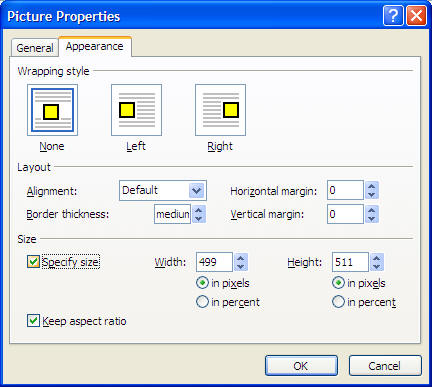This screenshot has width=432, height=387.
Task: Click the Height input field
Action: point(350,262)
